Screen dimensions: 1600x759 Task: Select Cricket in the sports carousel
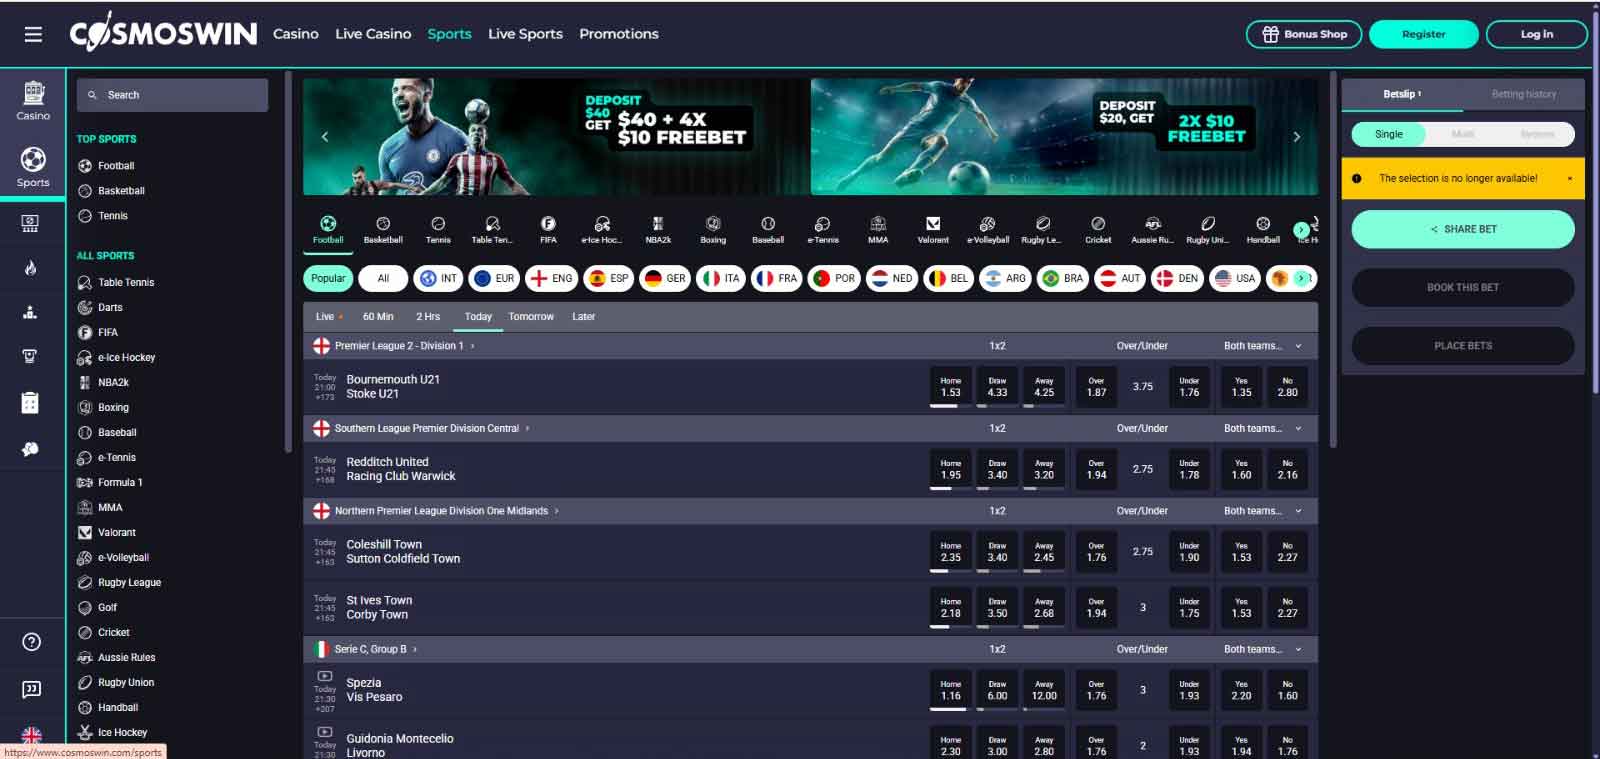[1098, 229]
